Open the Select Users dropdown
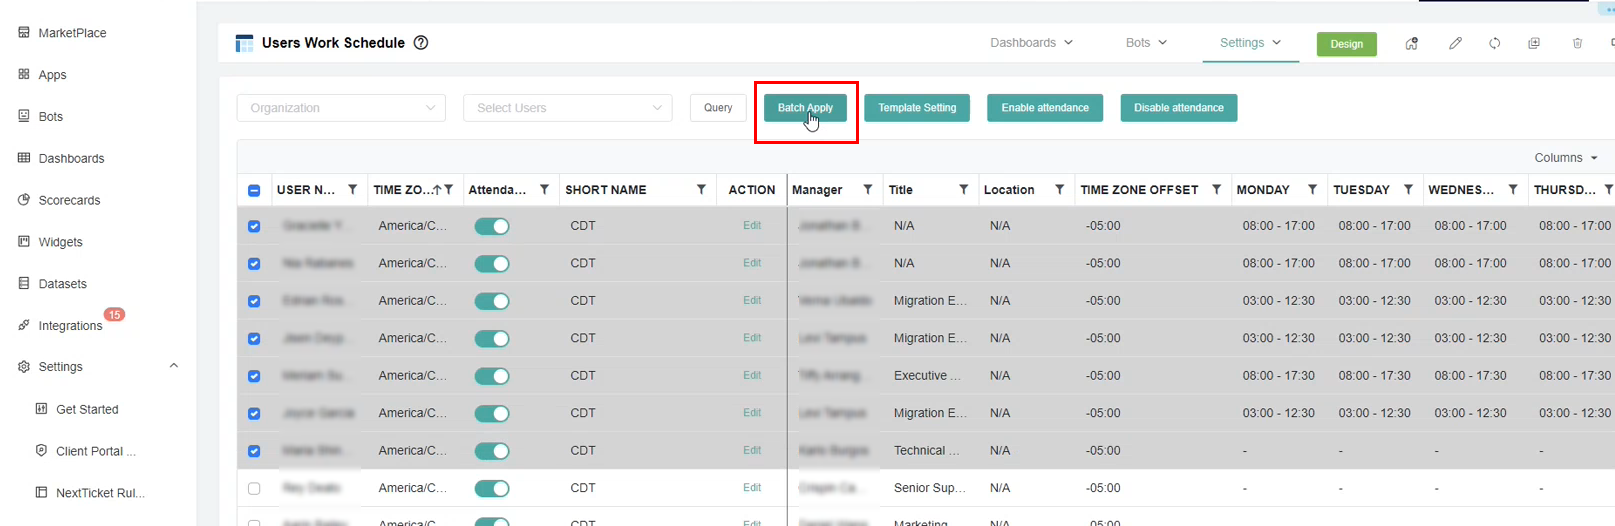Image resolution: width=1615 pixels, height=526 pixels. click(x=567, y=108)
